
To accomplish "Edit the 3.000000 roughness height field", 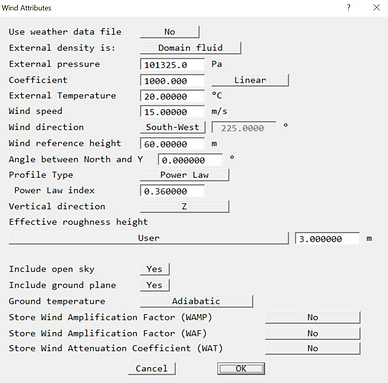I will click(327, 239).
